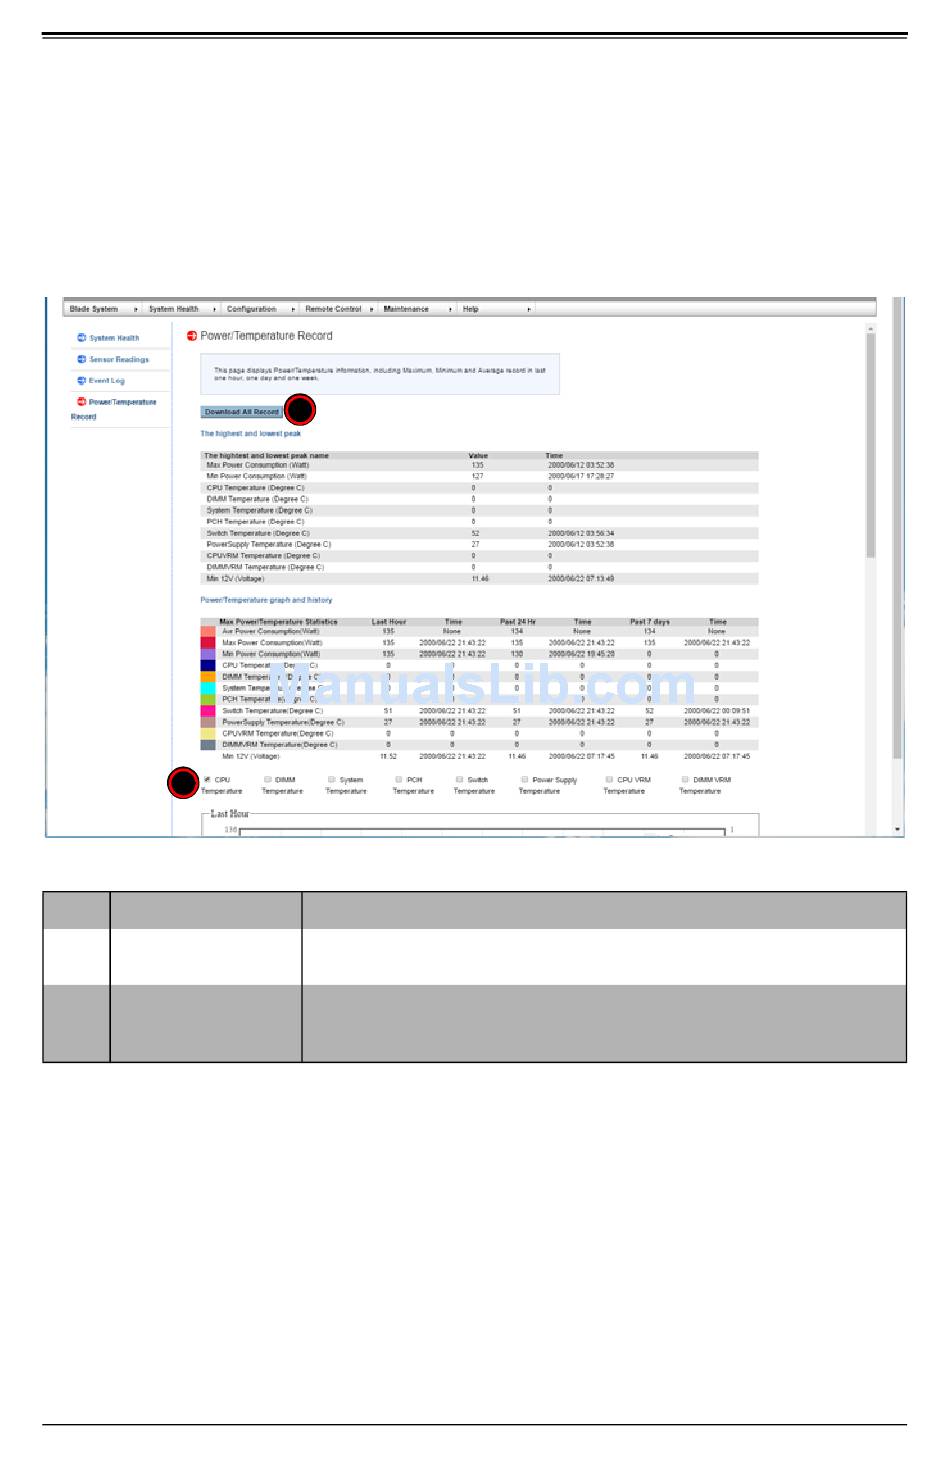
Task: Expand the Help menu arrow
Action: pyautogui.click(x=529, y=309)
